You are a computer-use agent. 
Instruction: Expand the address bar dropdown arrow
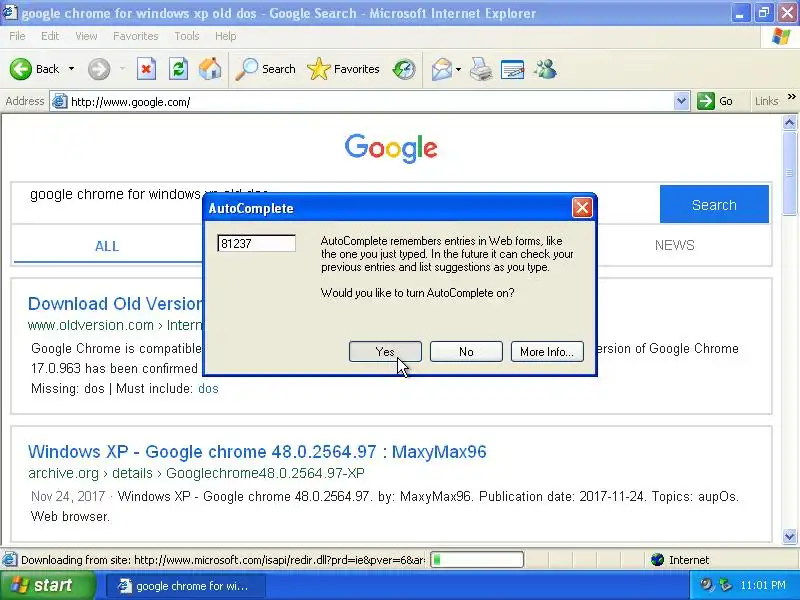click(x=682, y=102)
